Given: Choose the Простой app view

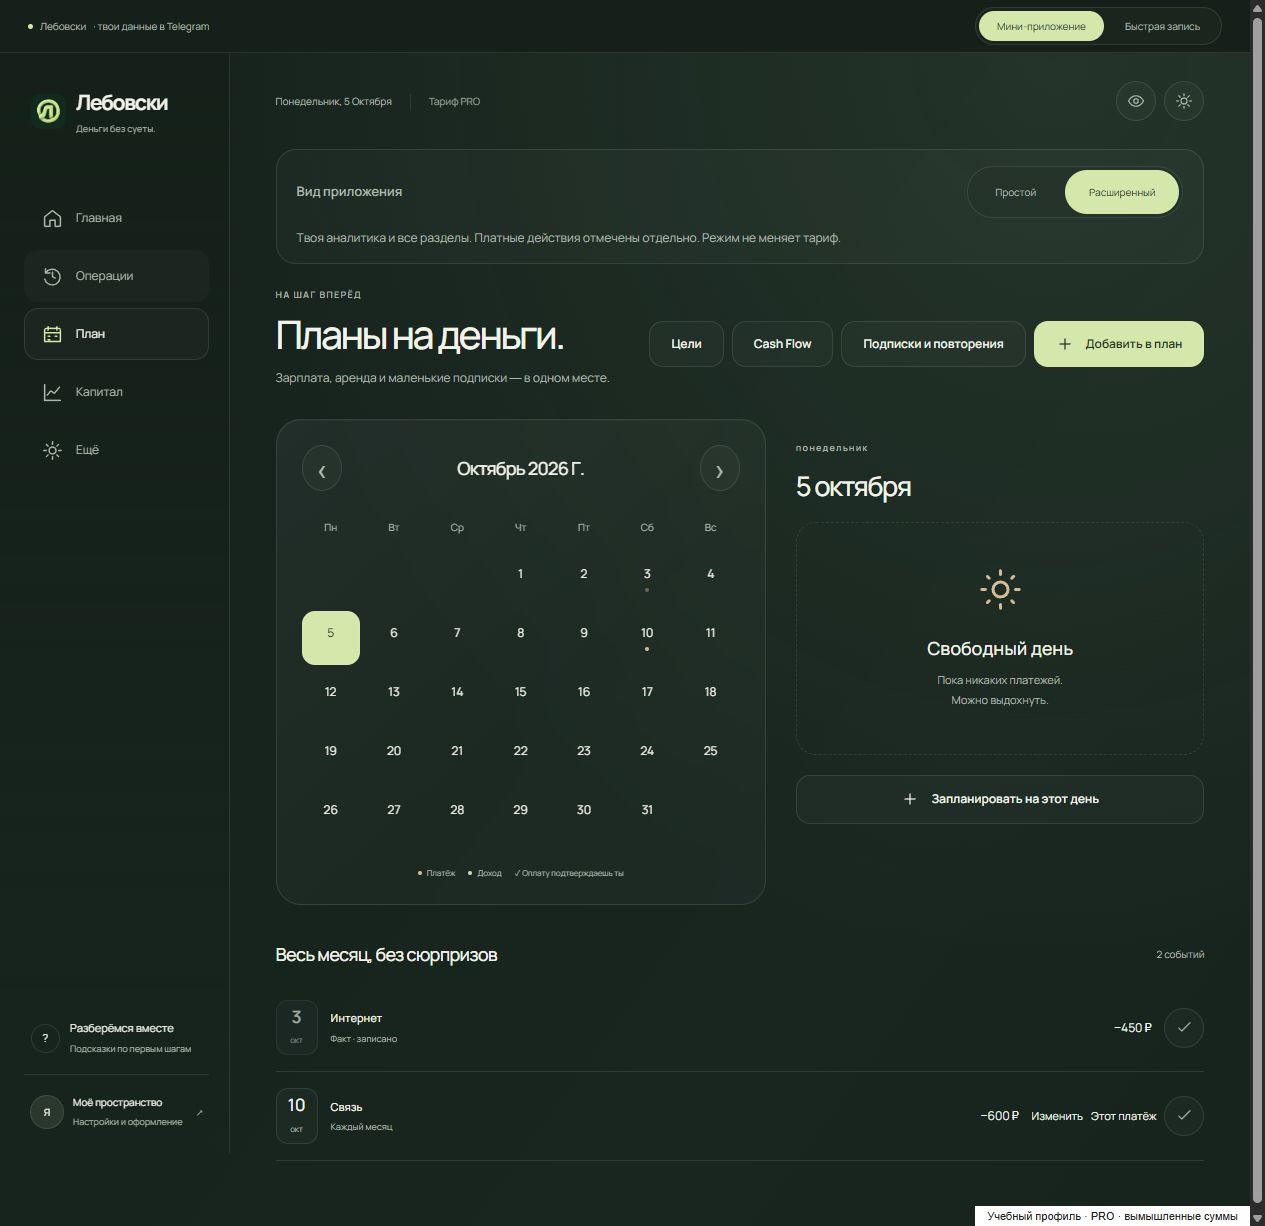Looking at the screenshot, I should (1015, 192).
